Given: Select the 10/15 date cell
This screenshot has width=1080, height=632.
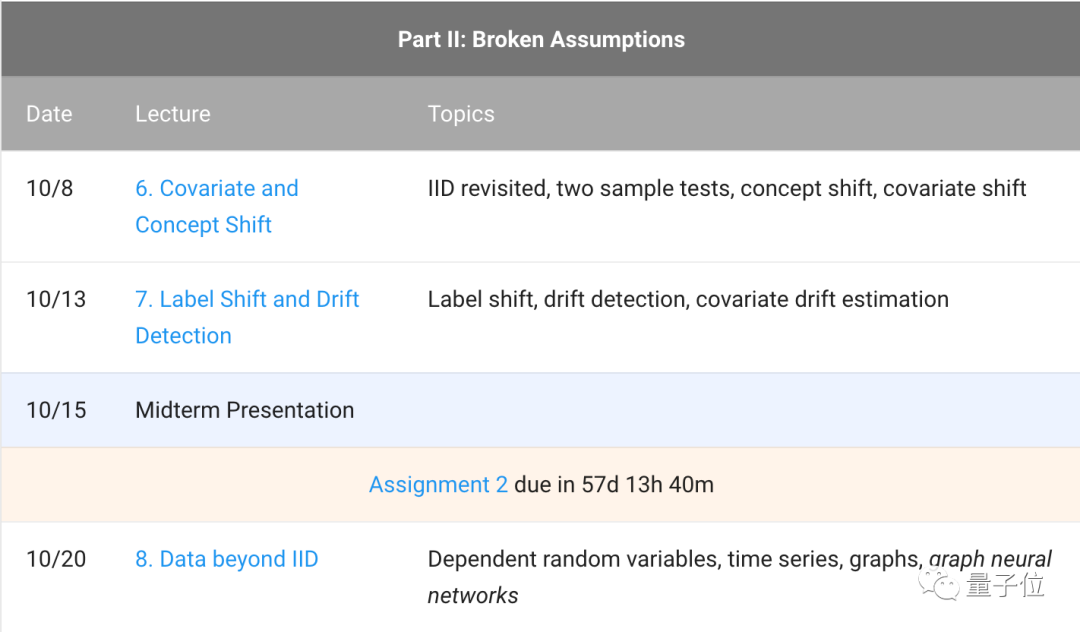Looking at the screenshot, I should (x=55, y=410).
